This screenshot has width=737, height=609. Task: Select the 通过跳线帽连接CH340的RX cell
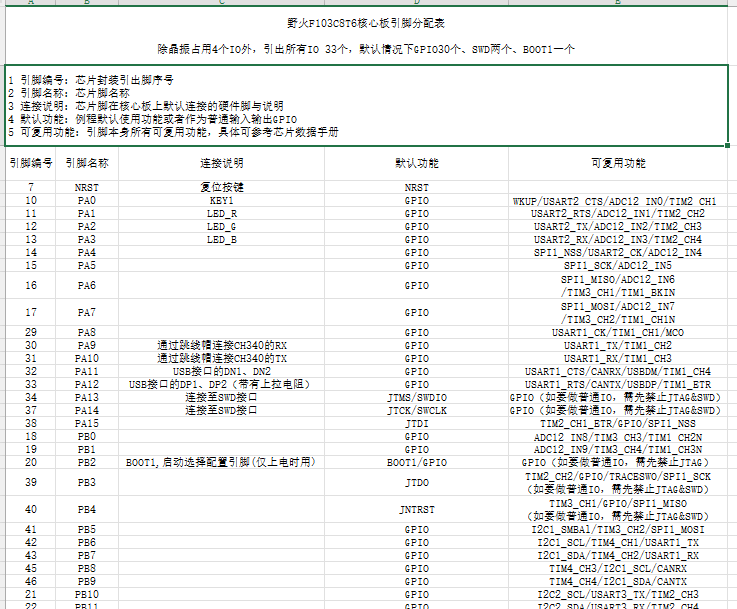coord(221,345)
